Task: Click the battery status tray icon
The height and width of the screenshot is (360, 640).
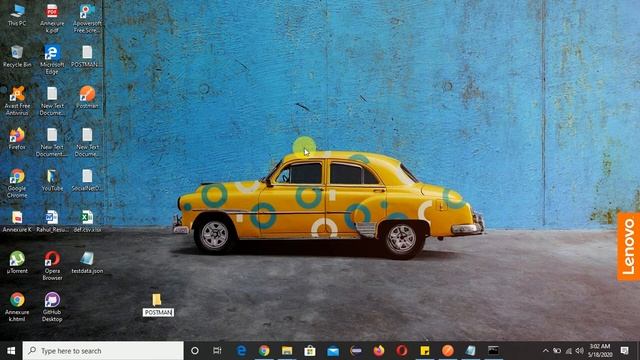Action: [x=557, y=351]
